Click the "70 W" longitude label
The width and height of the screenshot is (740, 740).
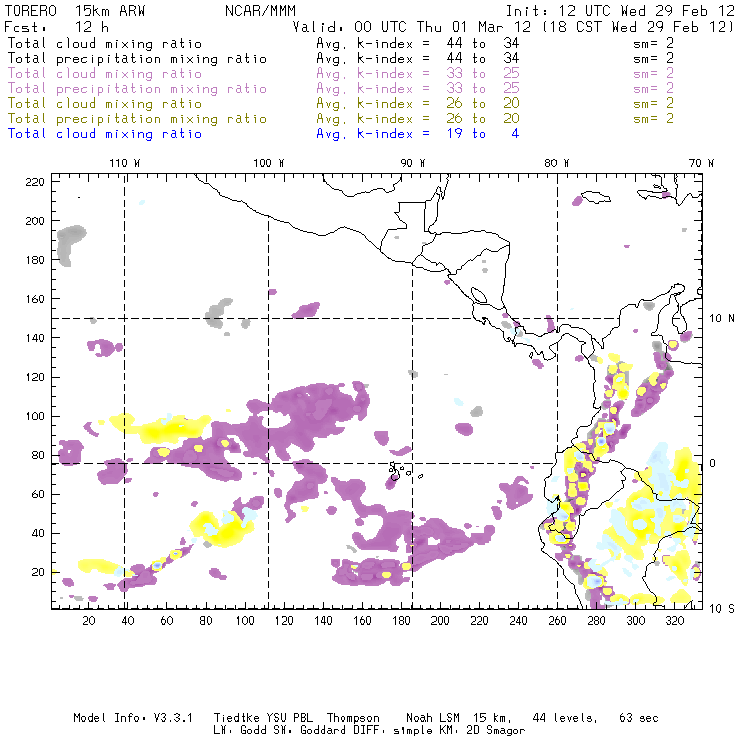[701, 163]
